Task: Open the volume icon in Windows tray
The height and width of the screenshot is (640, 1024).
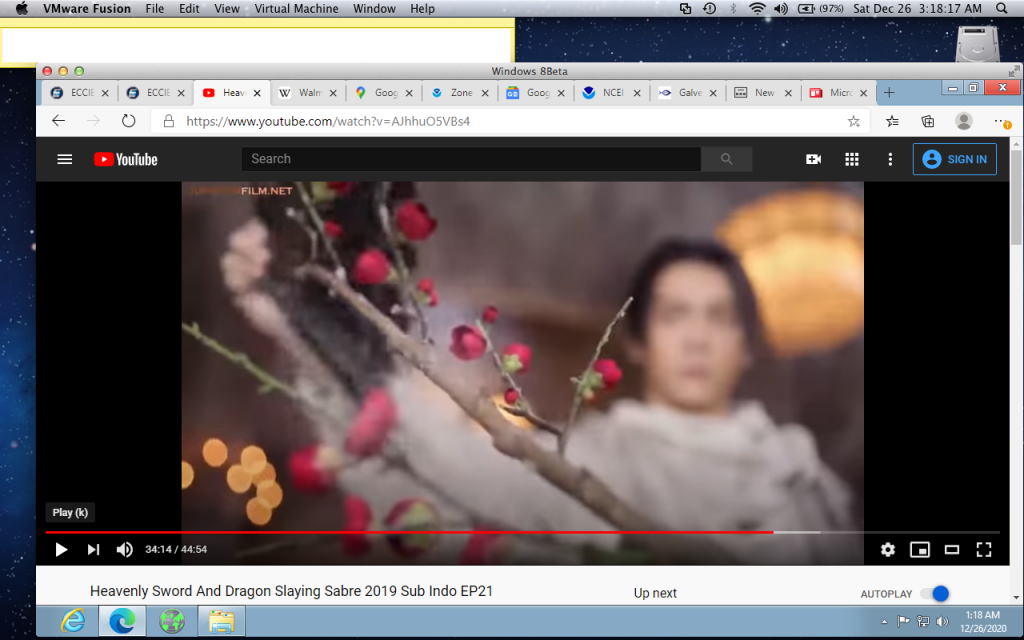Action: [942, 621]
